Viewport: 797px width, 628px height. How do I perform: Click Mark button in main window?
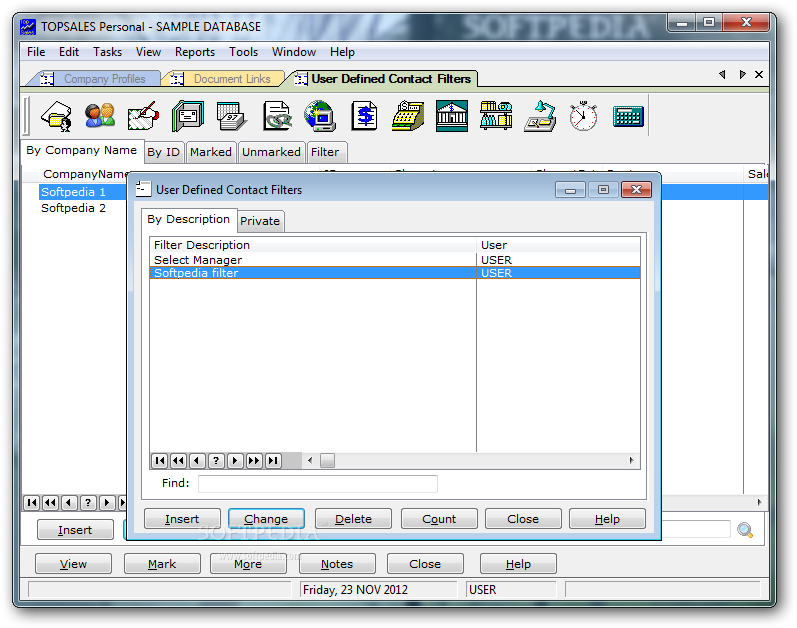(x=162, y=564)
